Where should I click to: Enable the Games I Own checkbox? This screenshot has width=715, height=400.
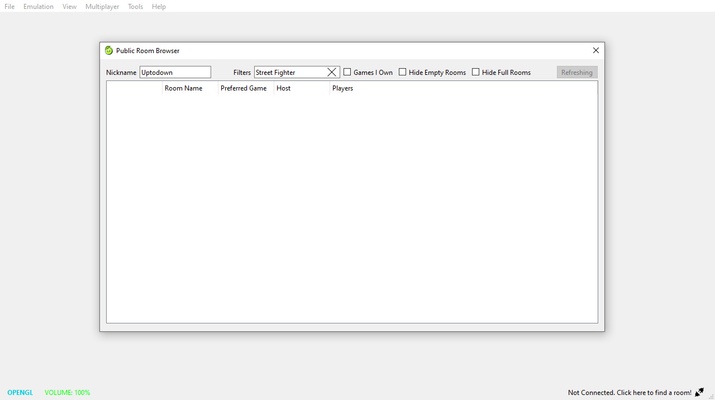point(347,72)
